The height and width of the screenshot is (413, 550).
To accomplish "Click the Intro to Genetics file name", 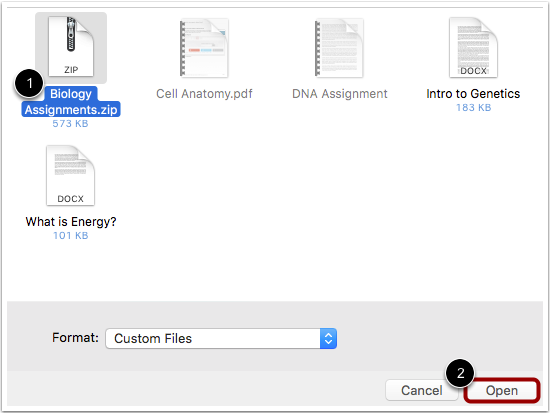I will pyautogui.click(x=473, y=94).
